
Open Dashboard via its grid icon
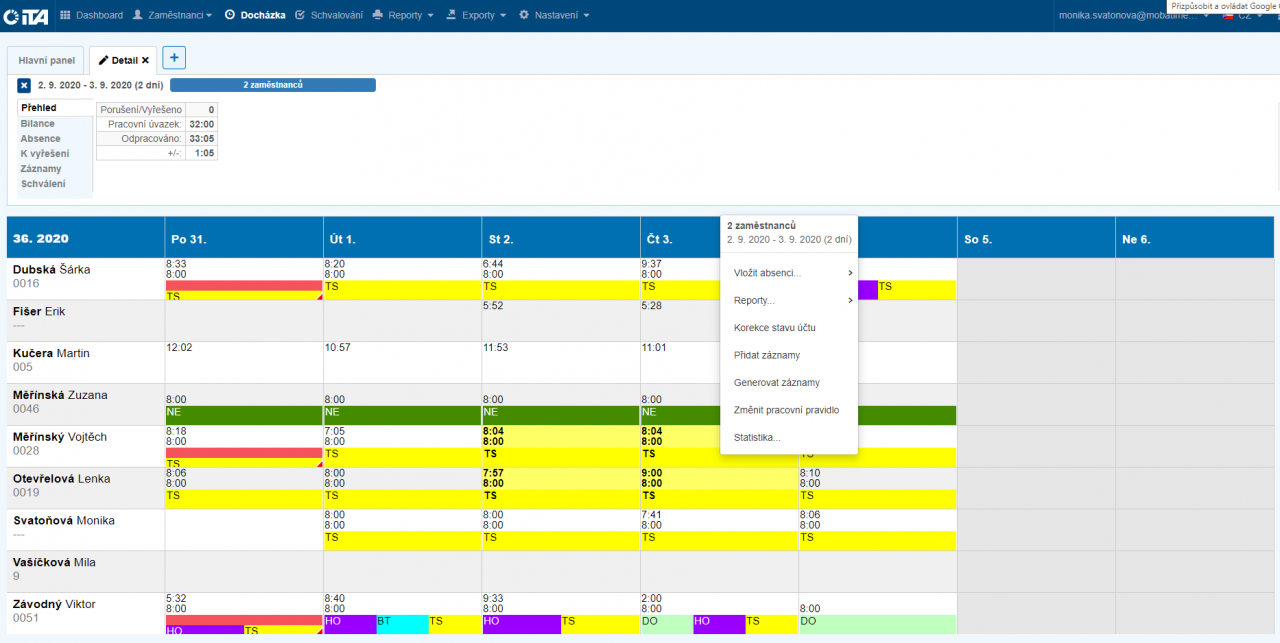[x=65, y=15]
